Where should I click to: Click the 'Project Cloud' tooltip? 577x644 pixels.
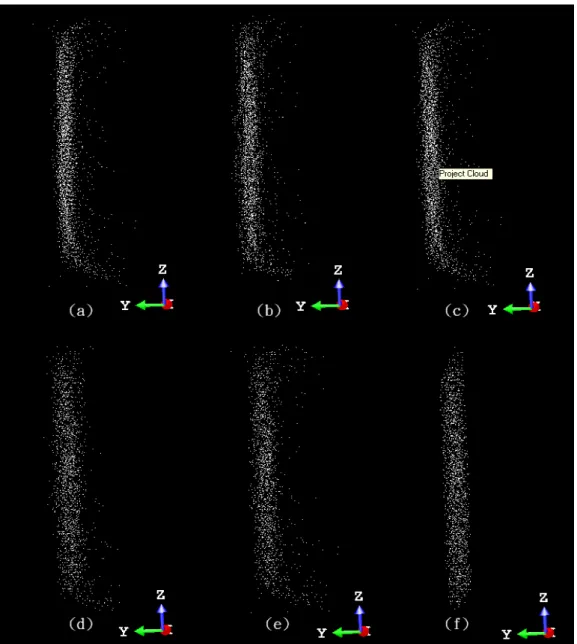point(465,174)
